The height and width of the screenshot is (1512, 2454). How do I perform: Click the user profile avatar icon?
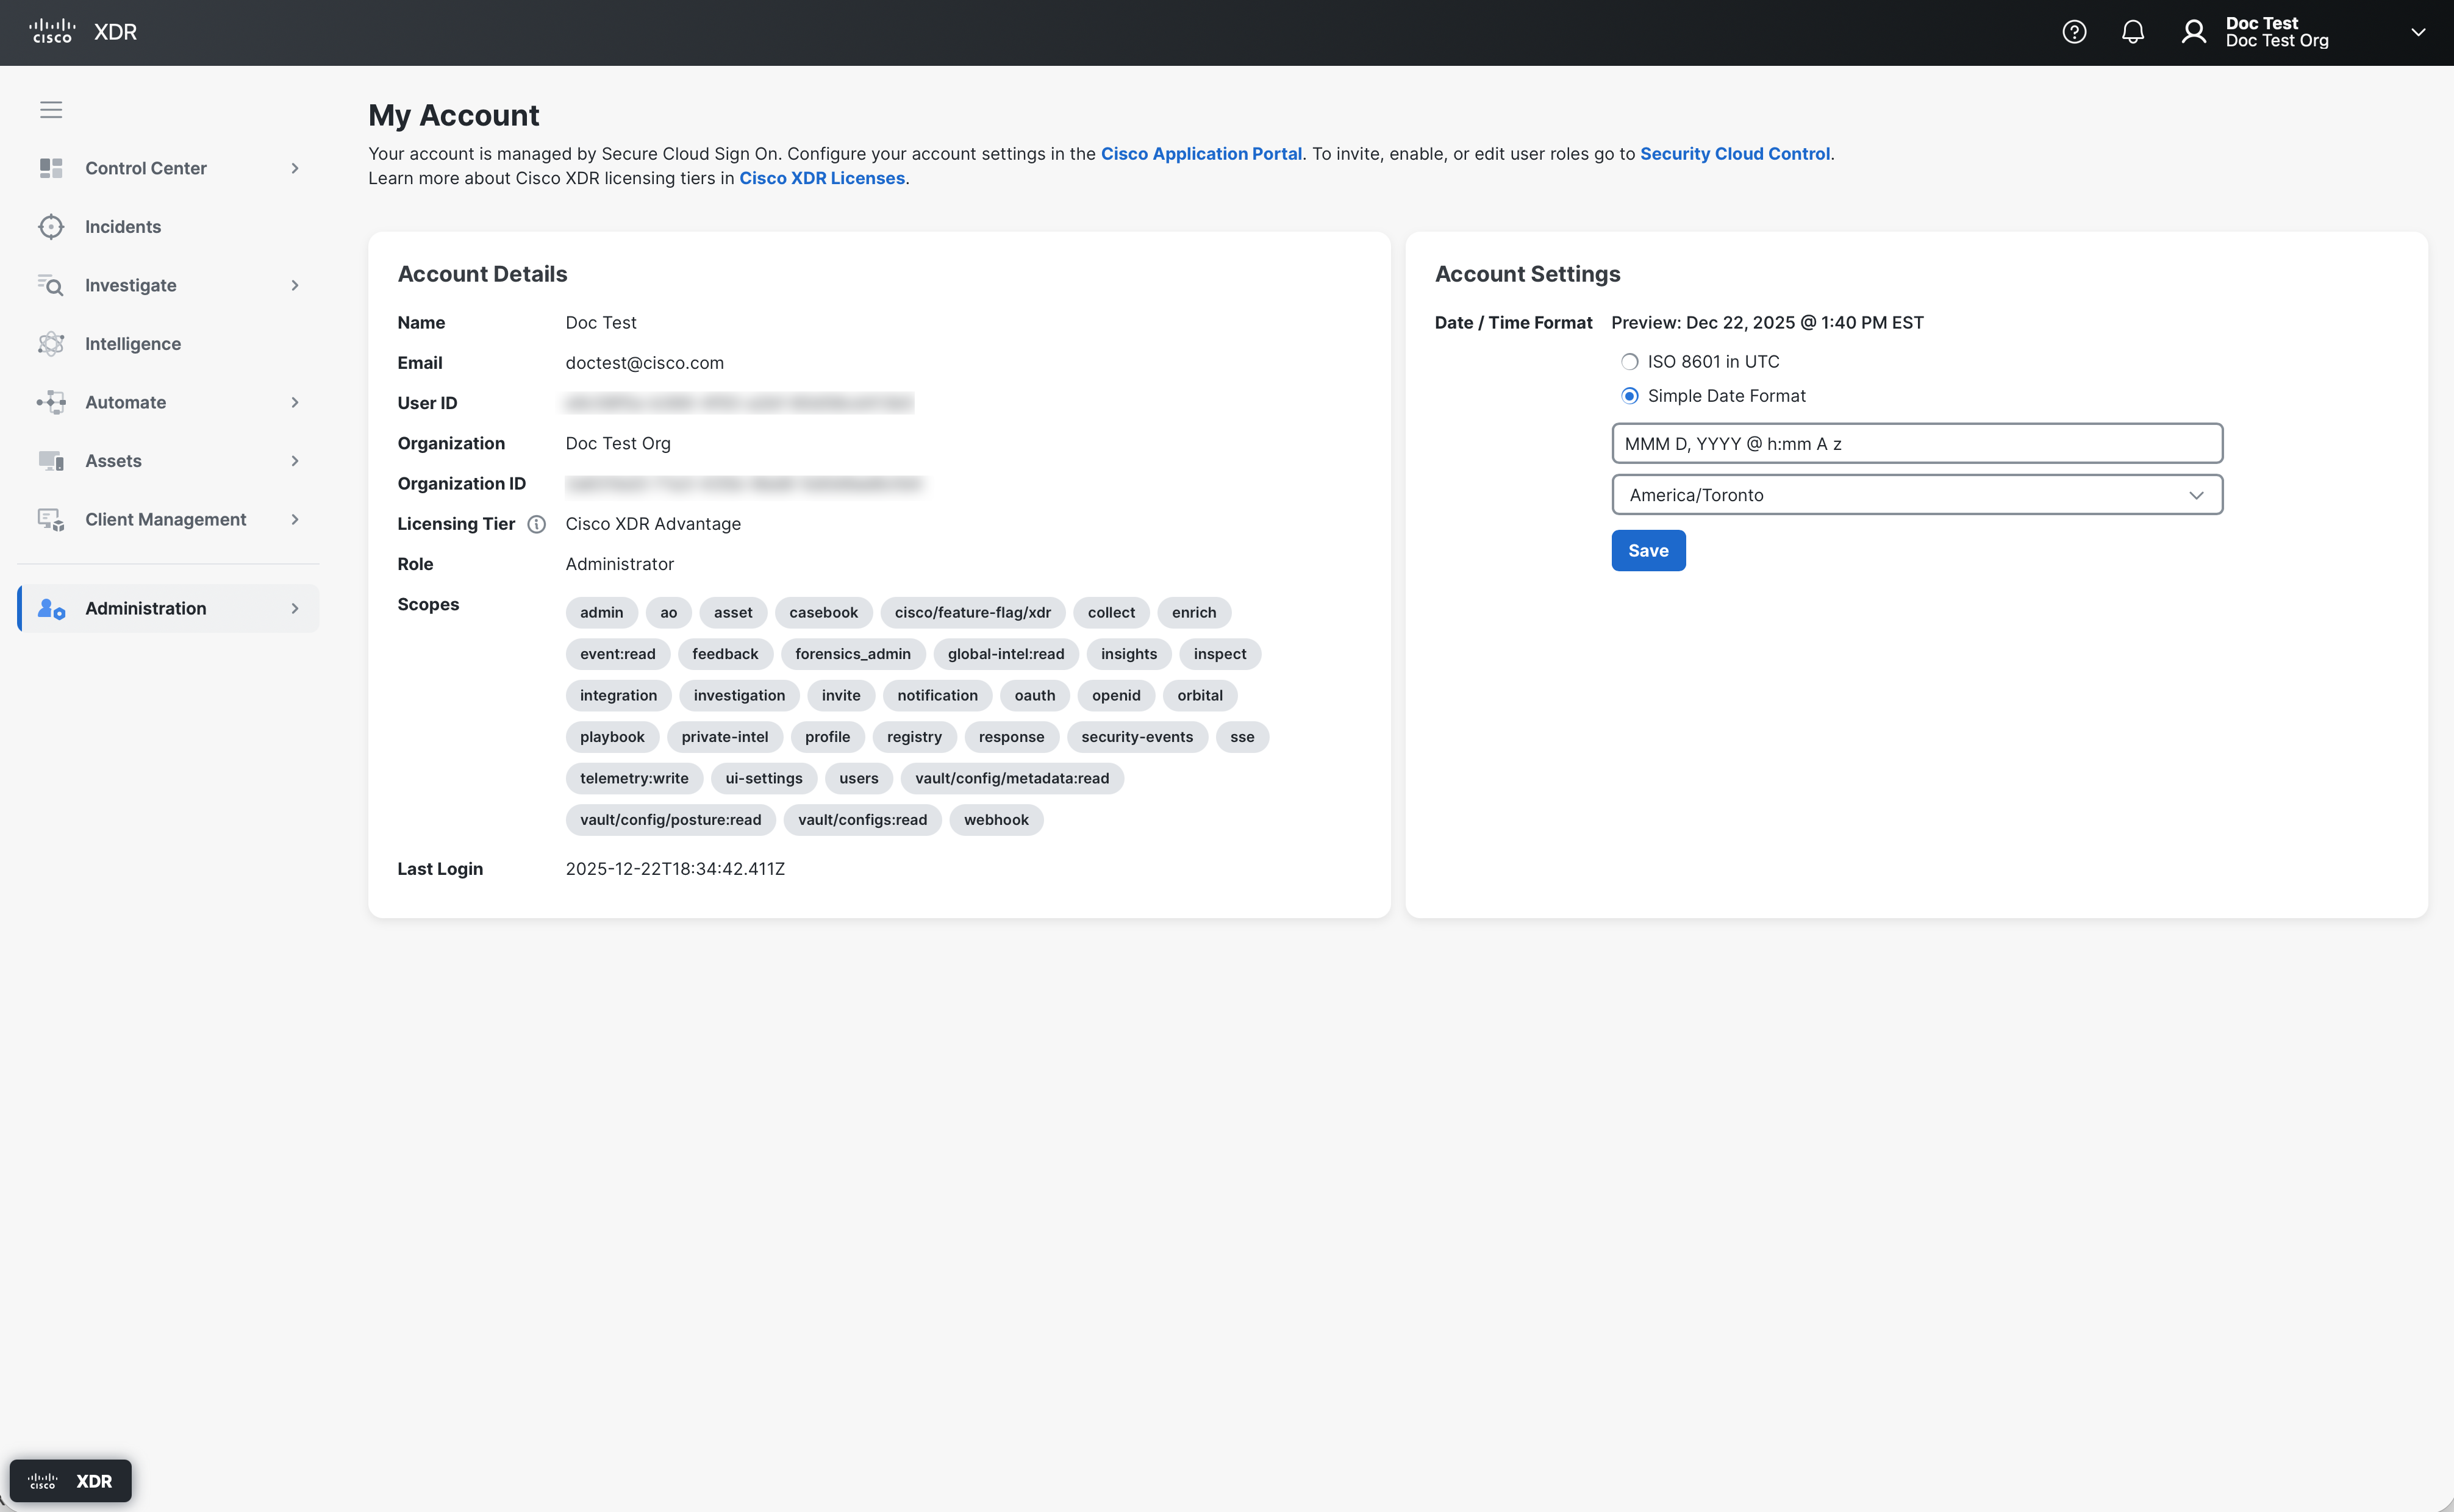(2193, 32)
